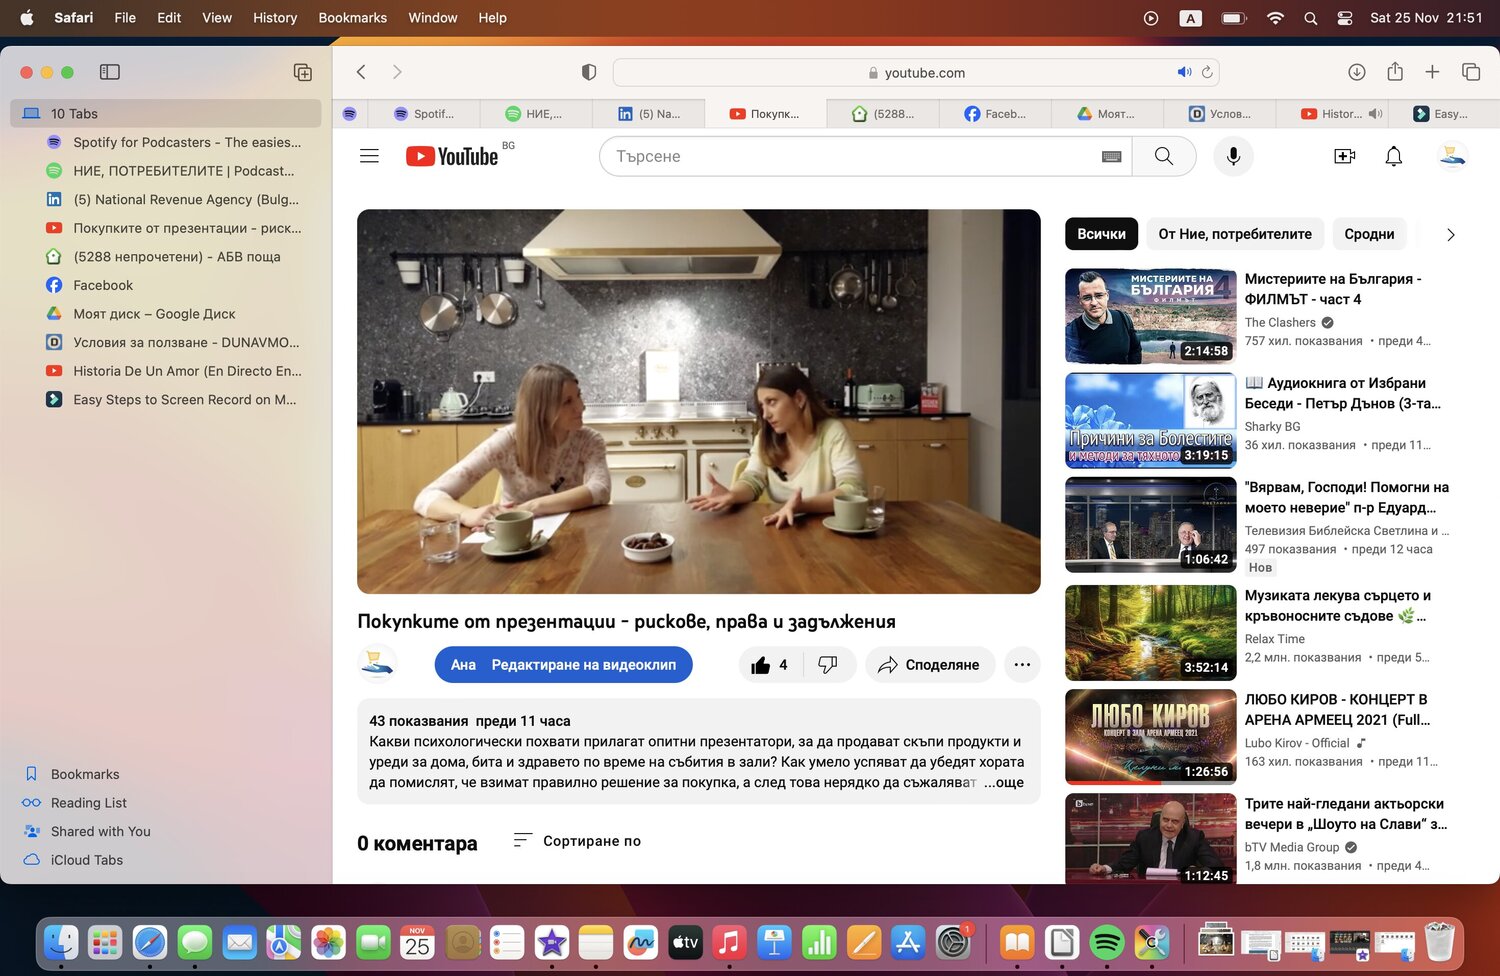Mute the 'Histor...' tab speaker icon

click(x=1376, y=114)
